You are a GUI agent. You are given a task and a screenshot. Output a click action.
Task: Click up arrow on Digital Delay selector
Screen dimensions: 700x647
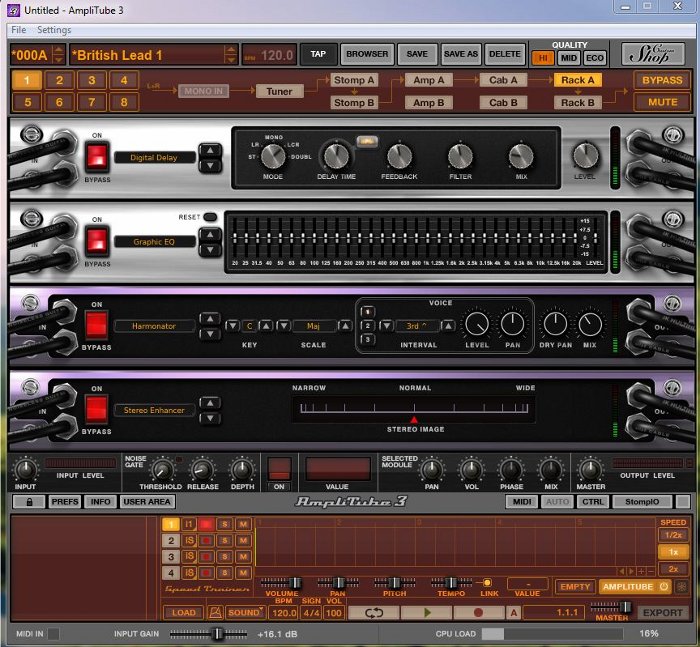tap(210, 150)
